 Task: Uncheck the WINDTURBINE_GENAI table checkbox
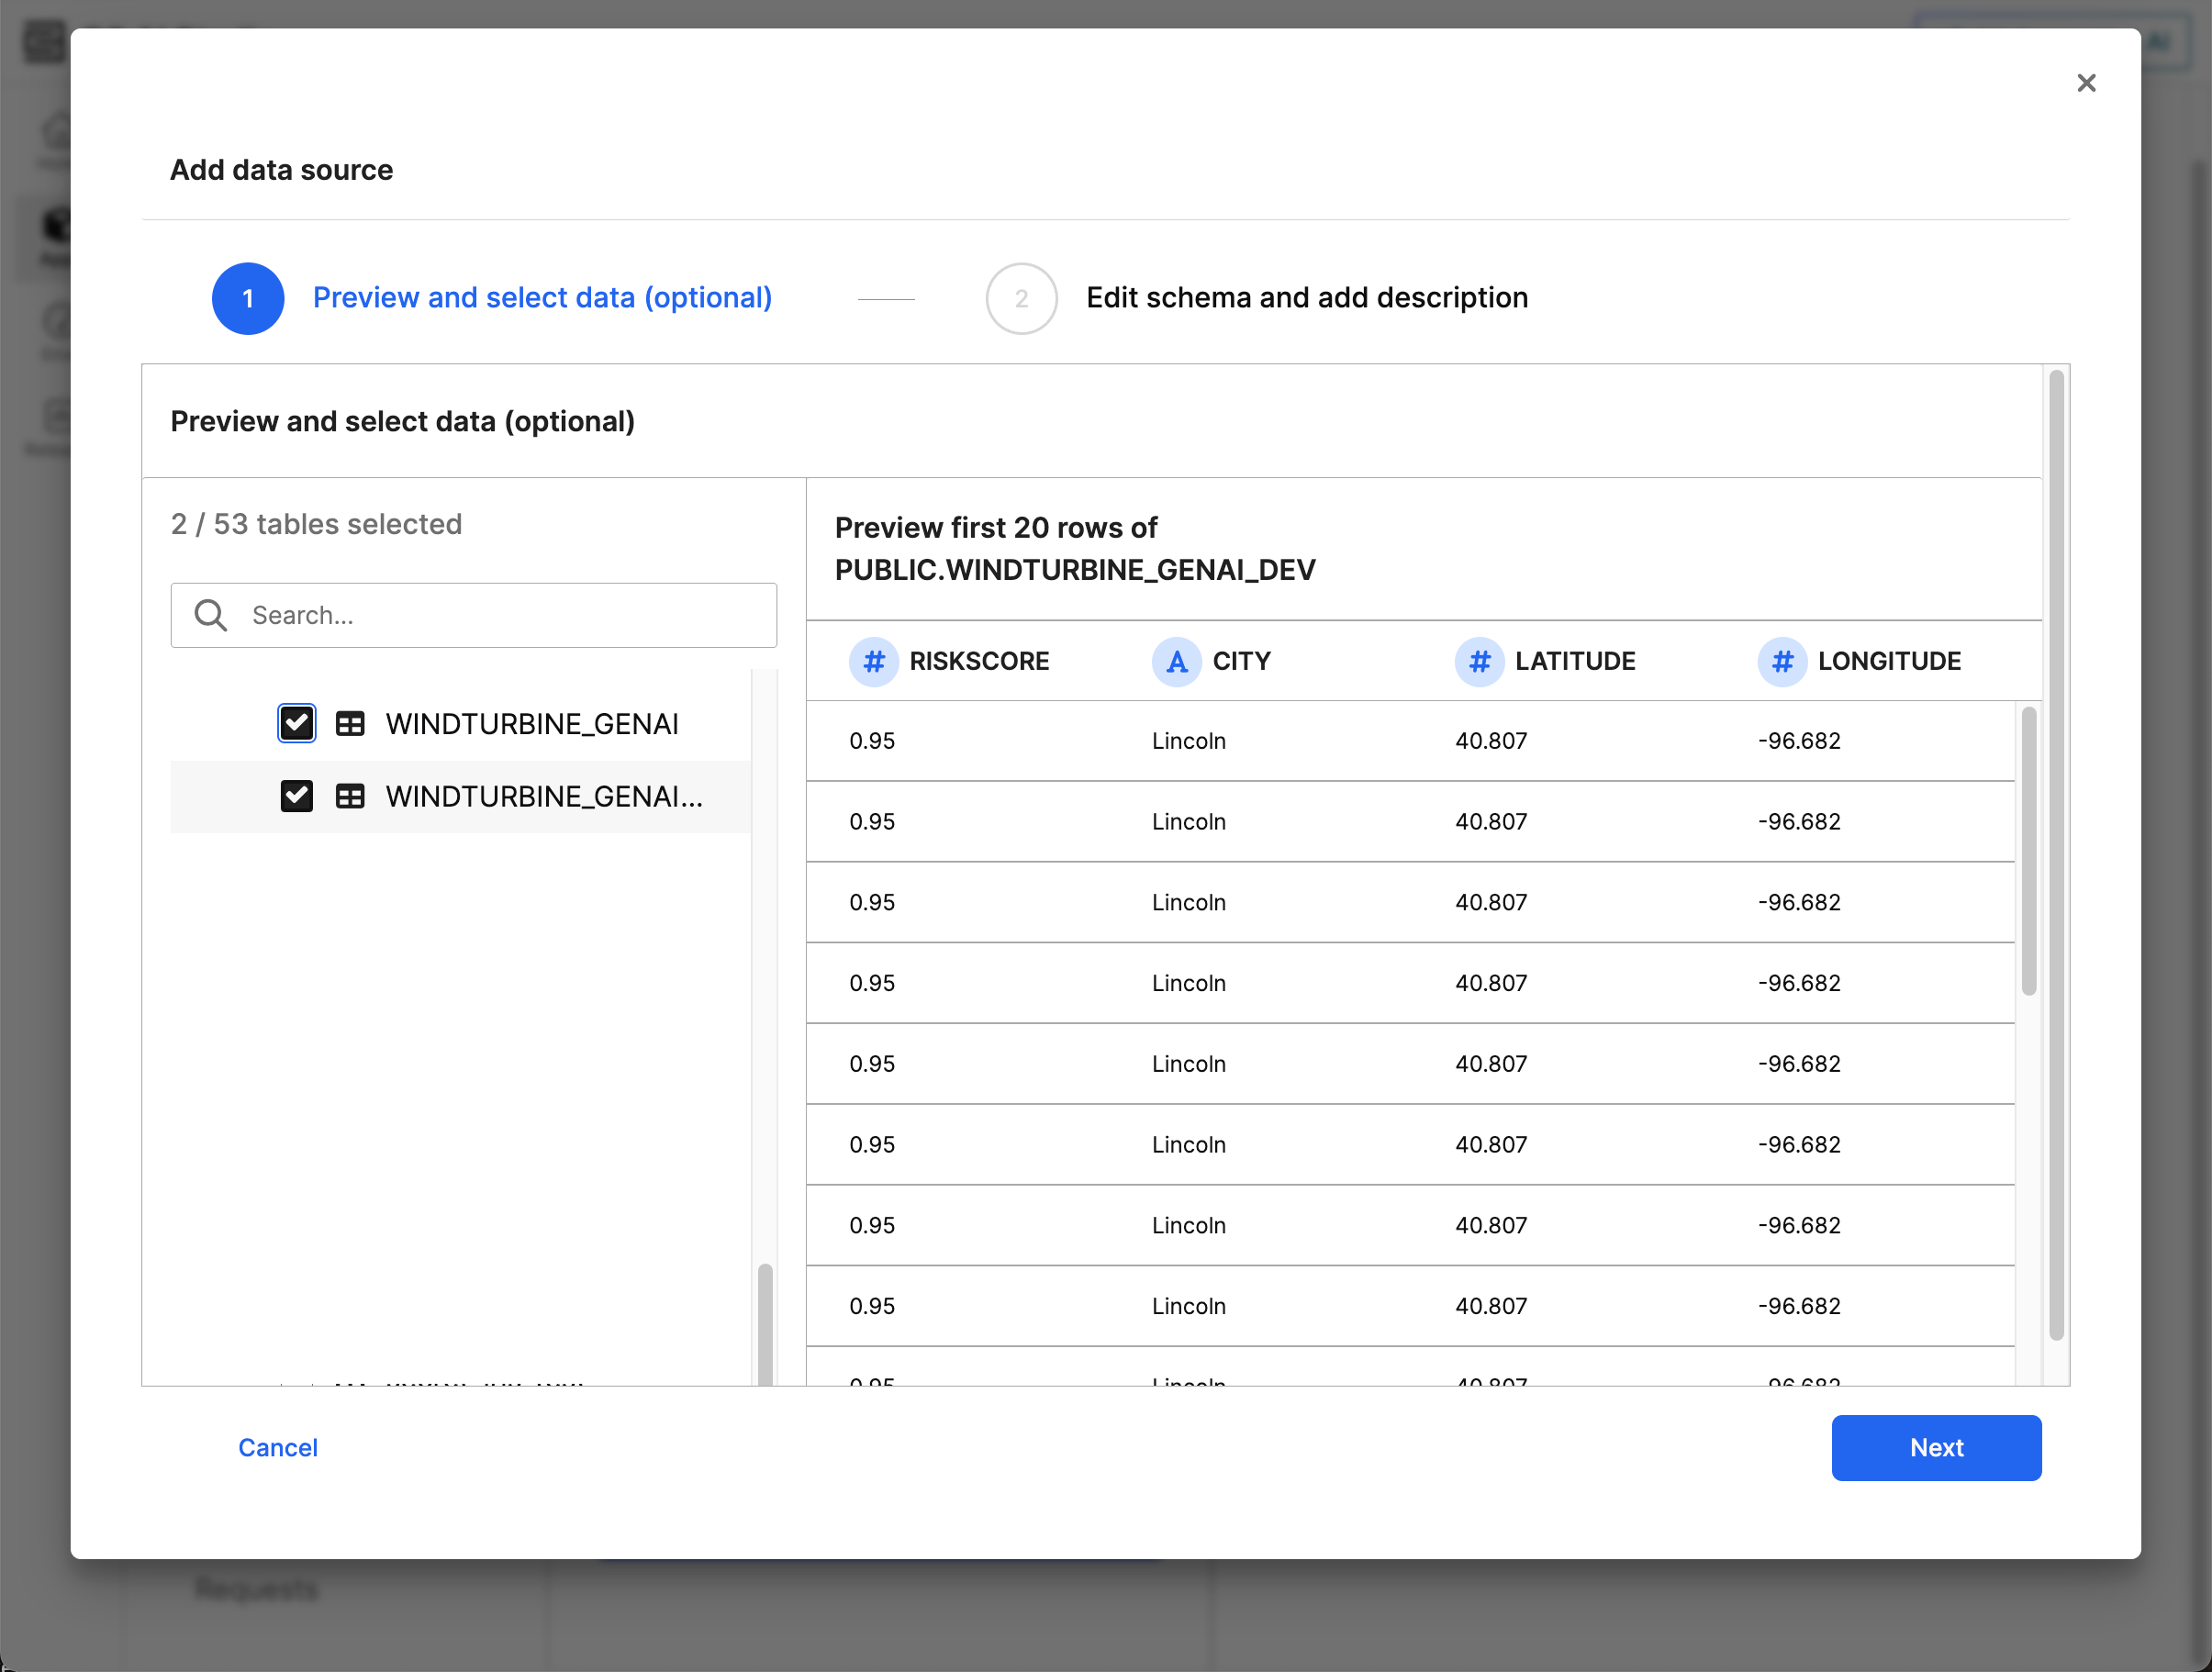click(x=297, y=723)
